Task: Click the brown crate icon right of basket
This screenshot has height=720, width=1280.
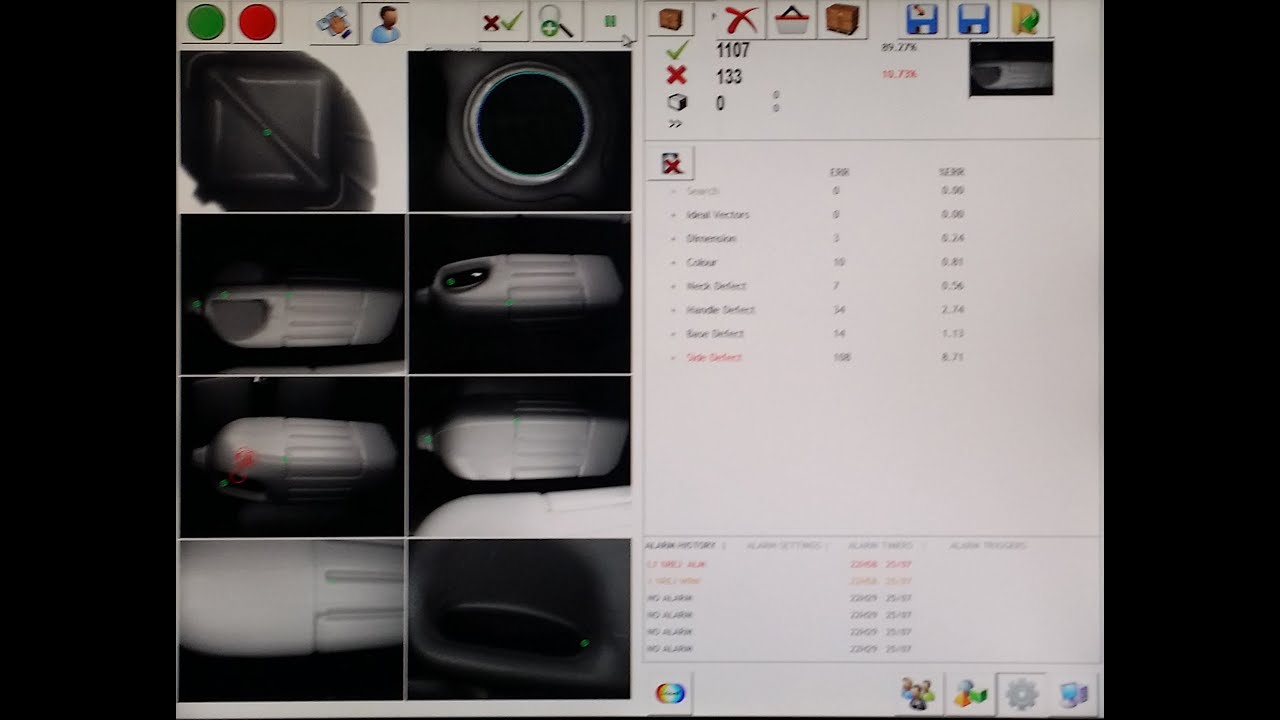Action: [843, 19]
